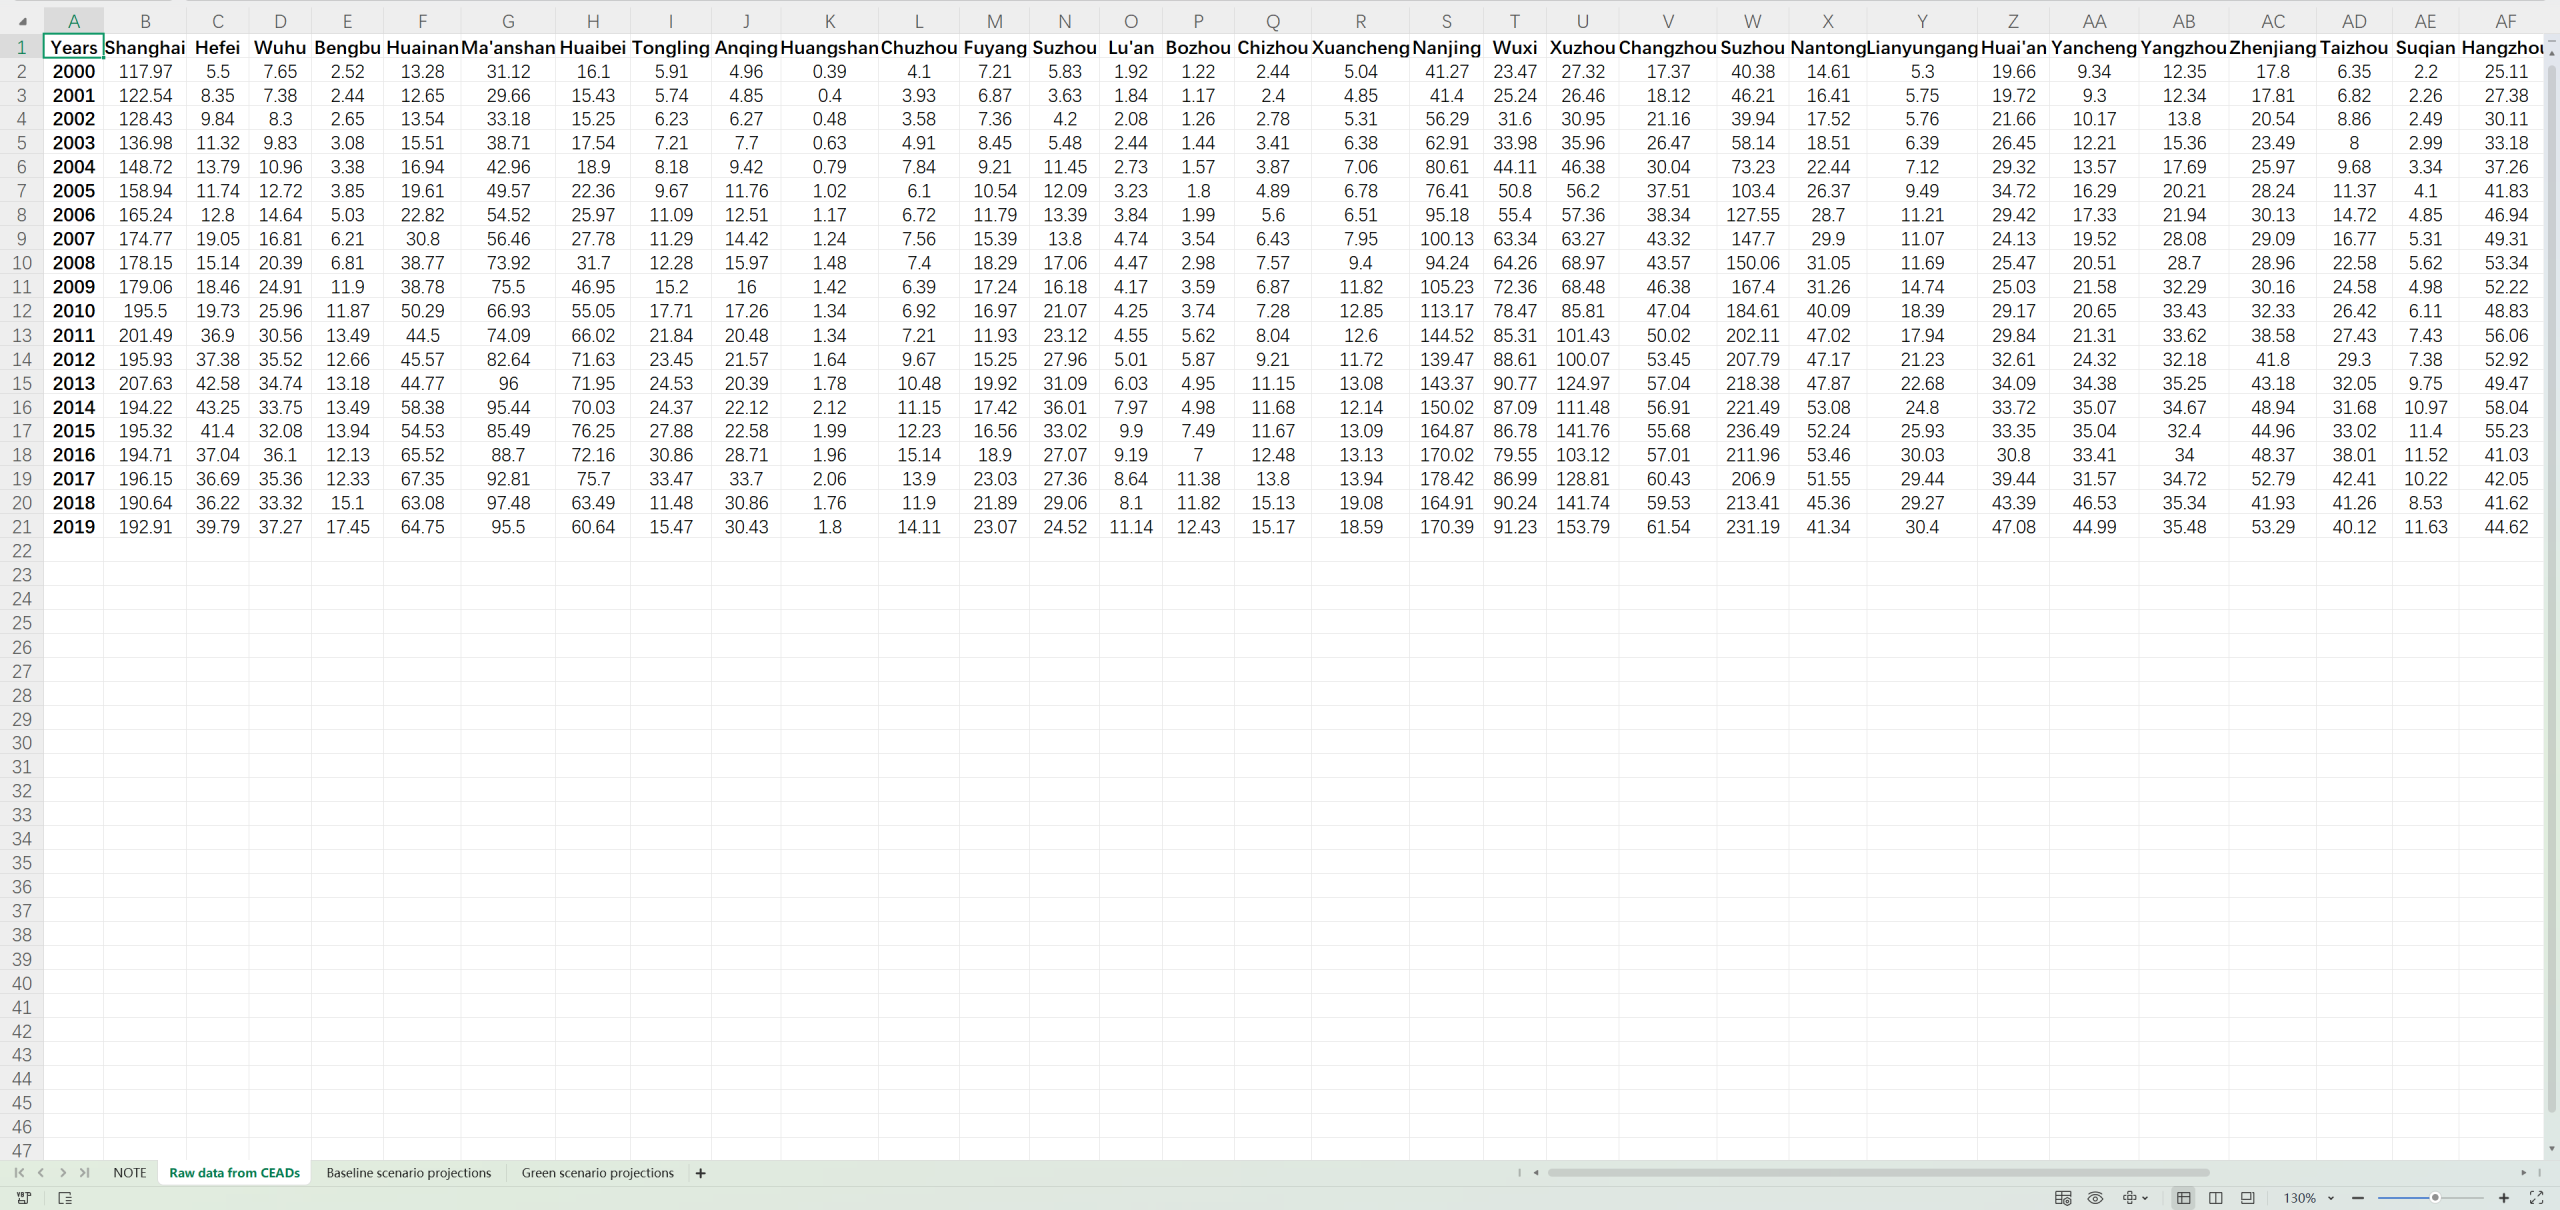Switch to Normal view layout
Image resolution: width=2560 pixels, height=1210 pixels.
point(2183,1198)
